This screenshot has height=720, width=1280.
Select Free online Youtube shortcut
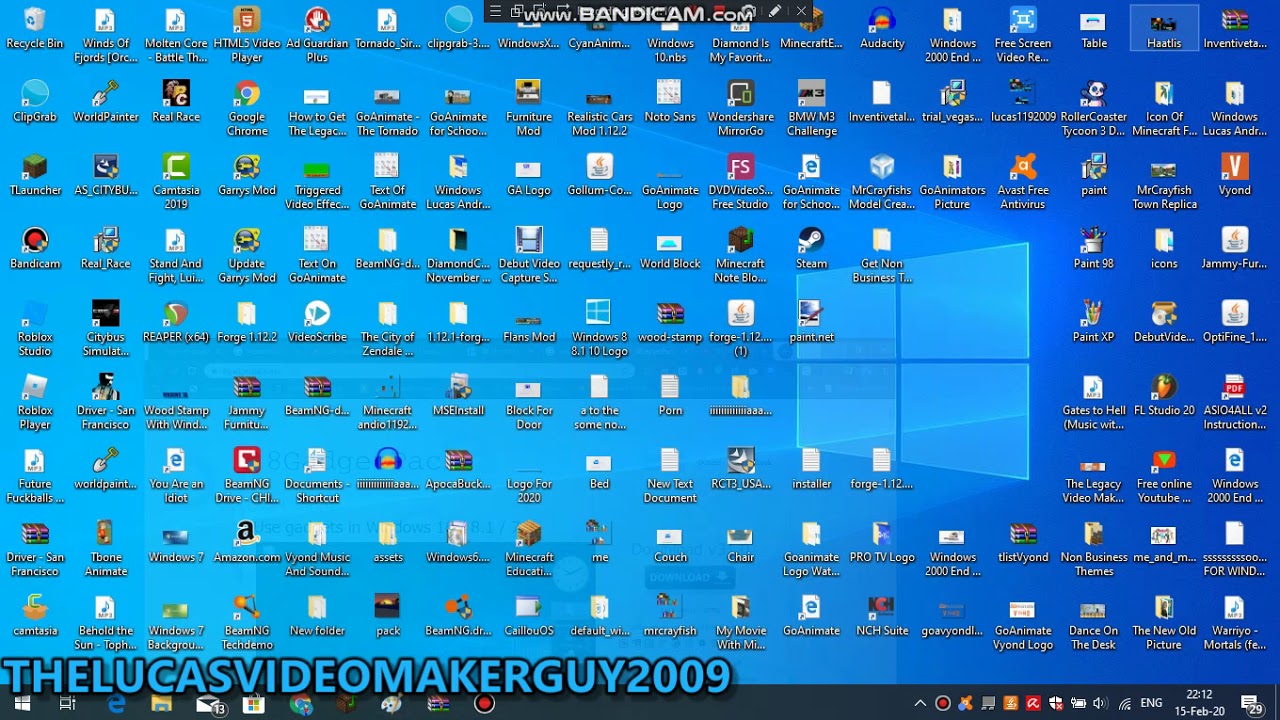click(x=1164, y=475)
